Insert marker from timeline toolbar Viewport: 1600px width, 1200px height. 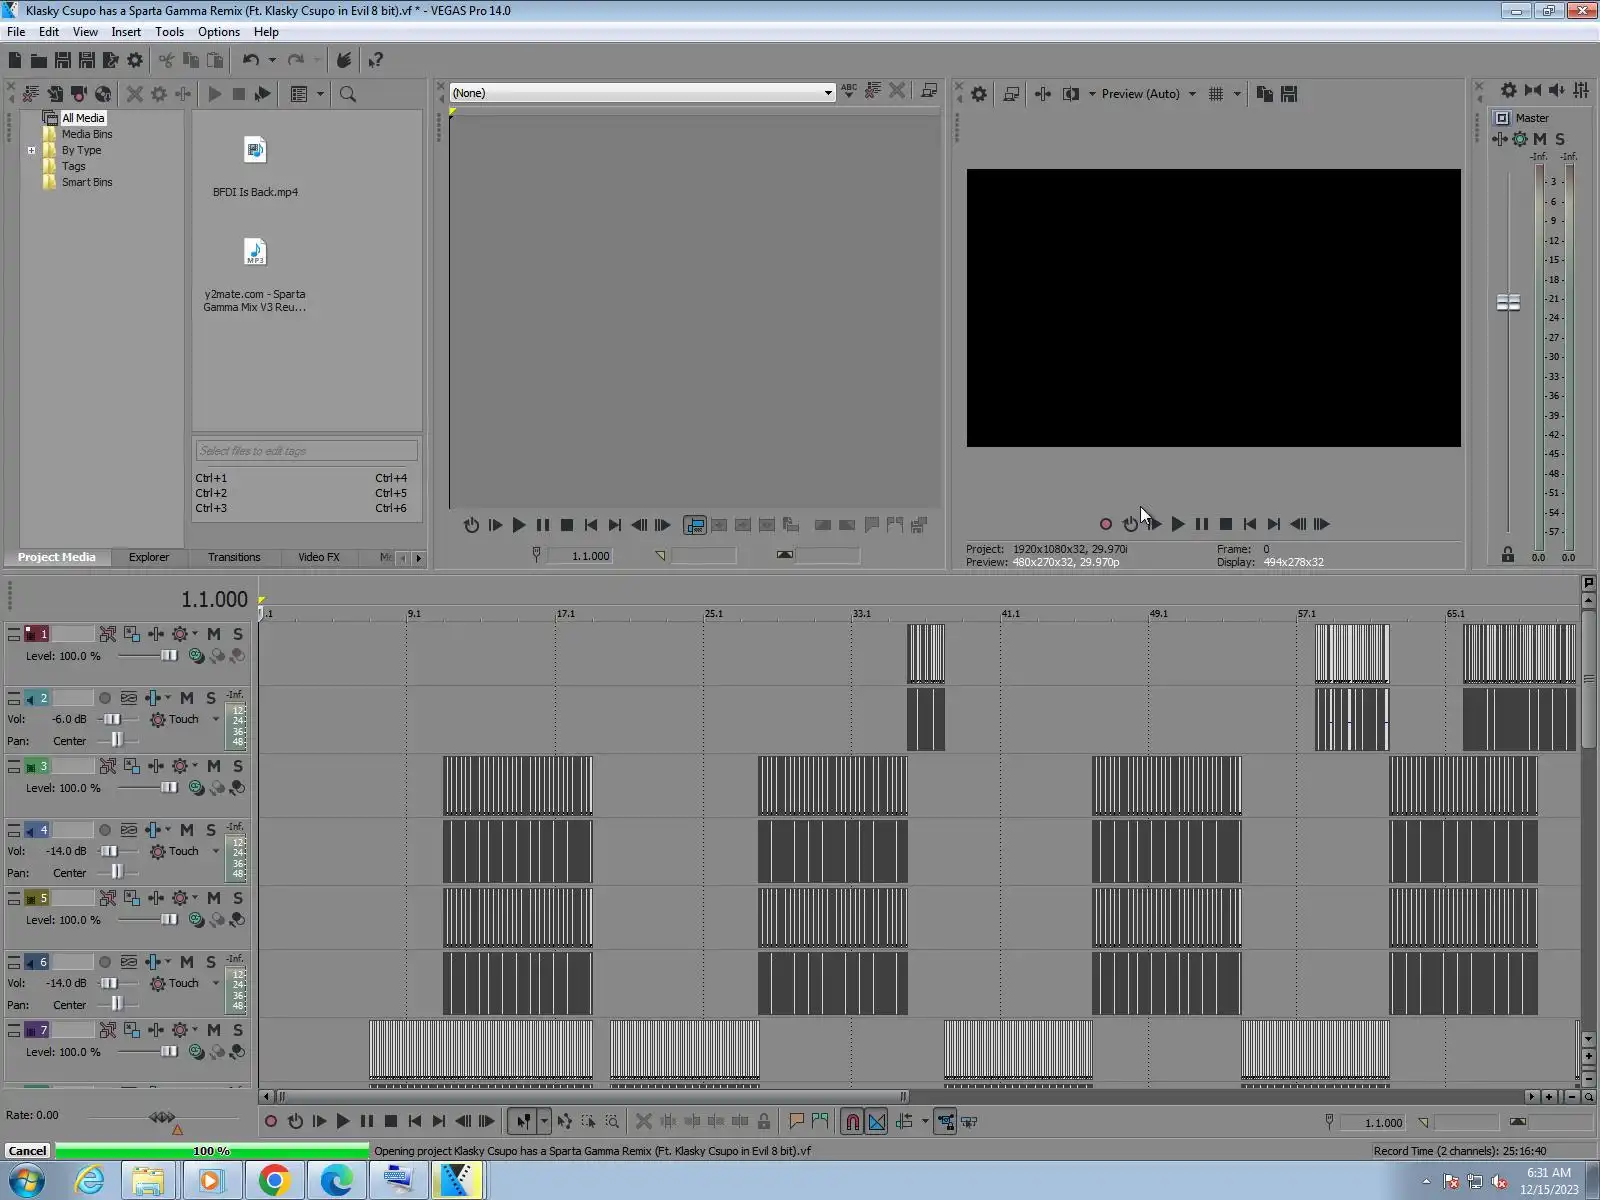point(797,1122)
